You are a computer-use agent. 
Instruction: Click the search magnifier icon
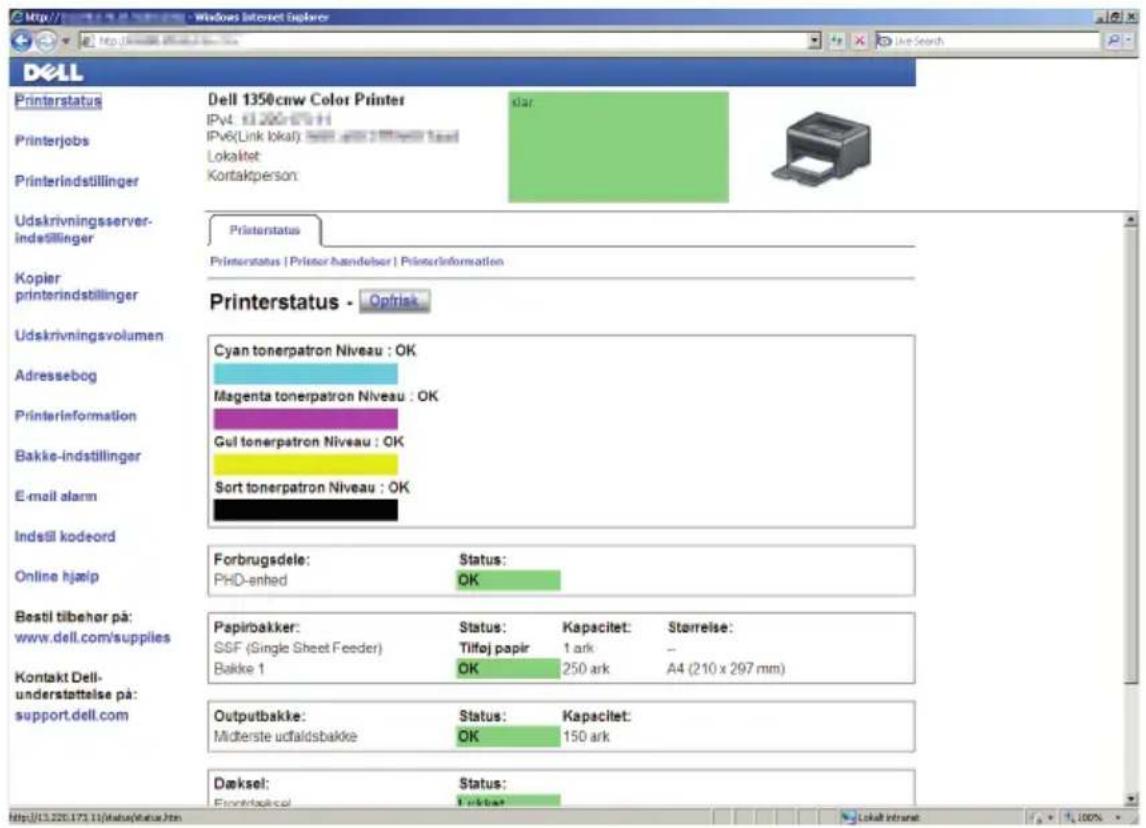point(1112,41)
